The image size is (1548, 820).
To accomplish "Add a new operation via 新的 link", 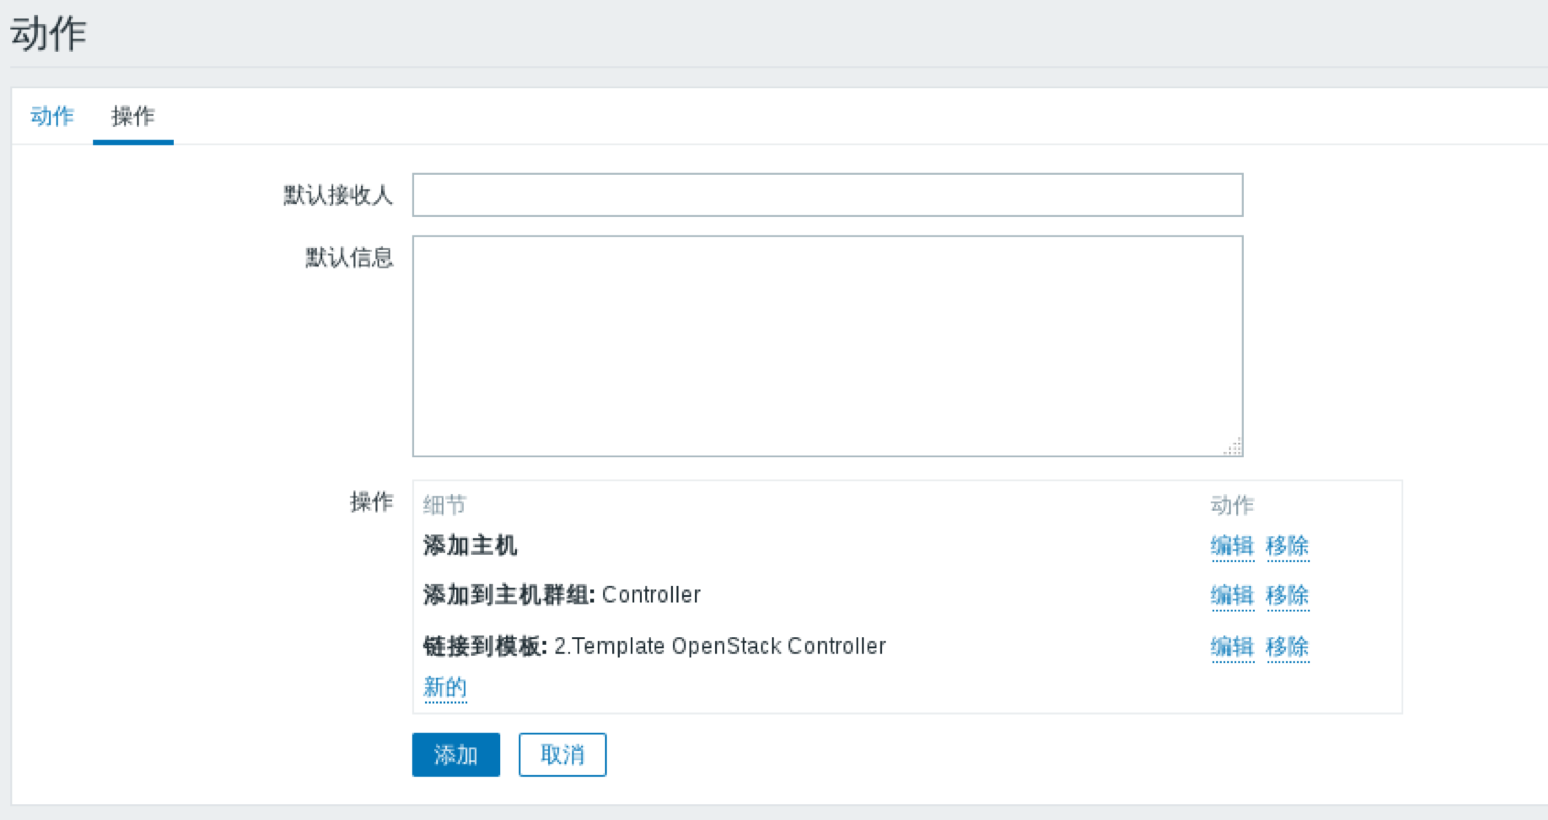I will [445, 687].
